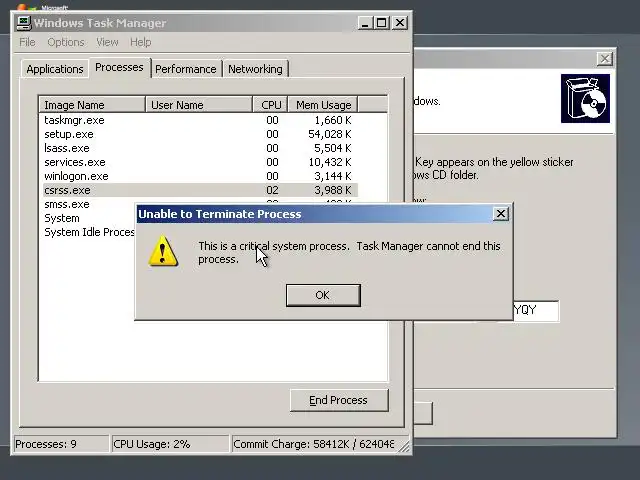Select the lsass.exe process row
The image size is (640, 480).
(200, 148)
